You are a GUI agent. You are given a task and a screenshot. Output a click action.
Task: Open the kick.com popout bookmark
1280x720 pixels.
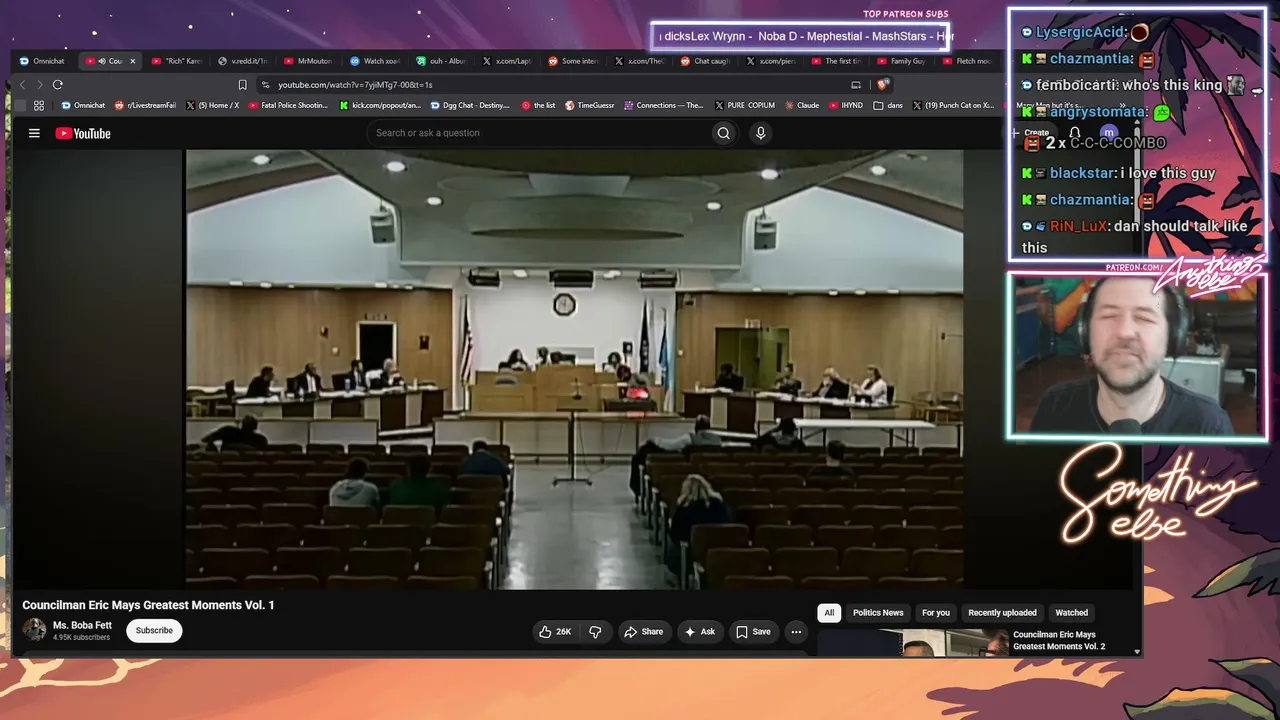(380, 105)
